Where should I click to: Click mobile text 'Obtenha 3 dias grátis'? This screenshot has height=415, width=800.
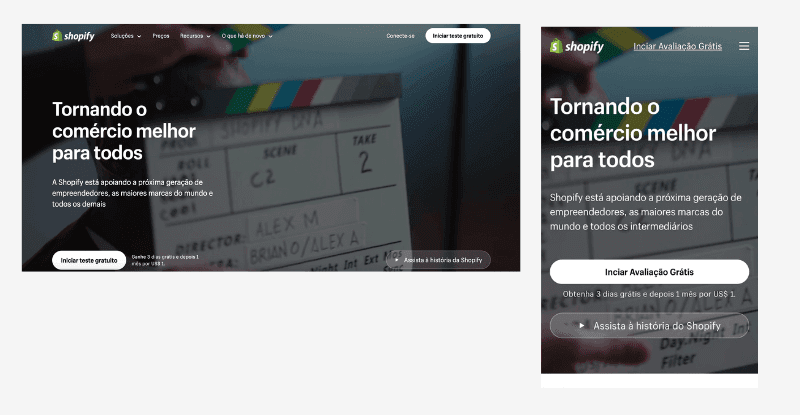pos(648,294)
